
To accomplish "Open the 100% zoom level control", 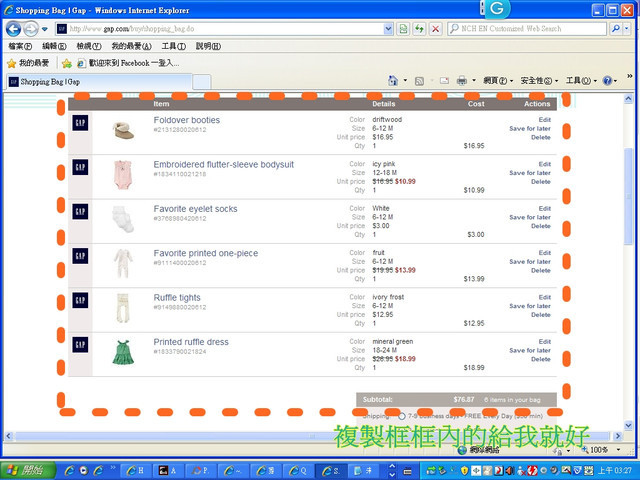I will (600, 450).
